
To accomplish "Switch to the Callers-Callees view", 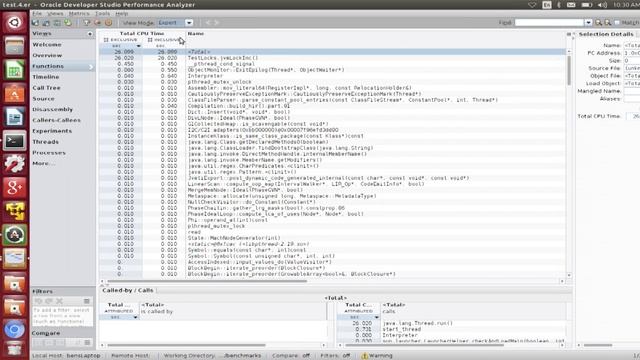I will click(x=56, y=120).
